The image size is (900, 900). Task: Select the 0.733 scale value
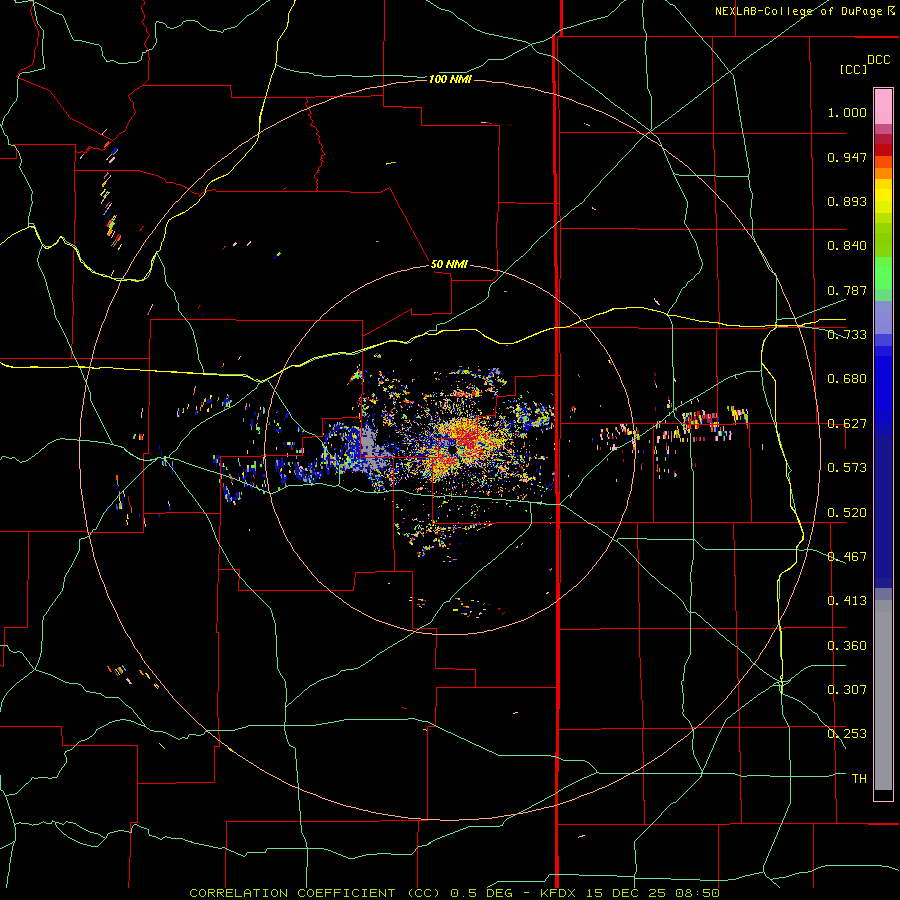[847, 335]
